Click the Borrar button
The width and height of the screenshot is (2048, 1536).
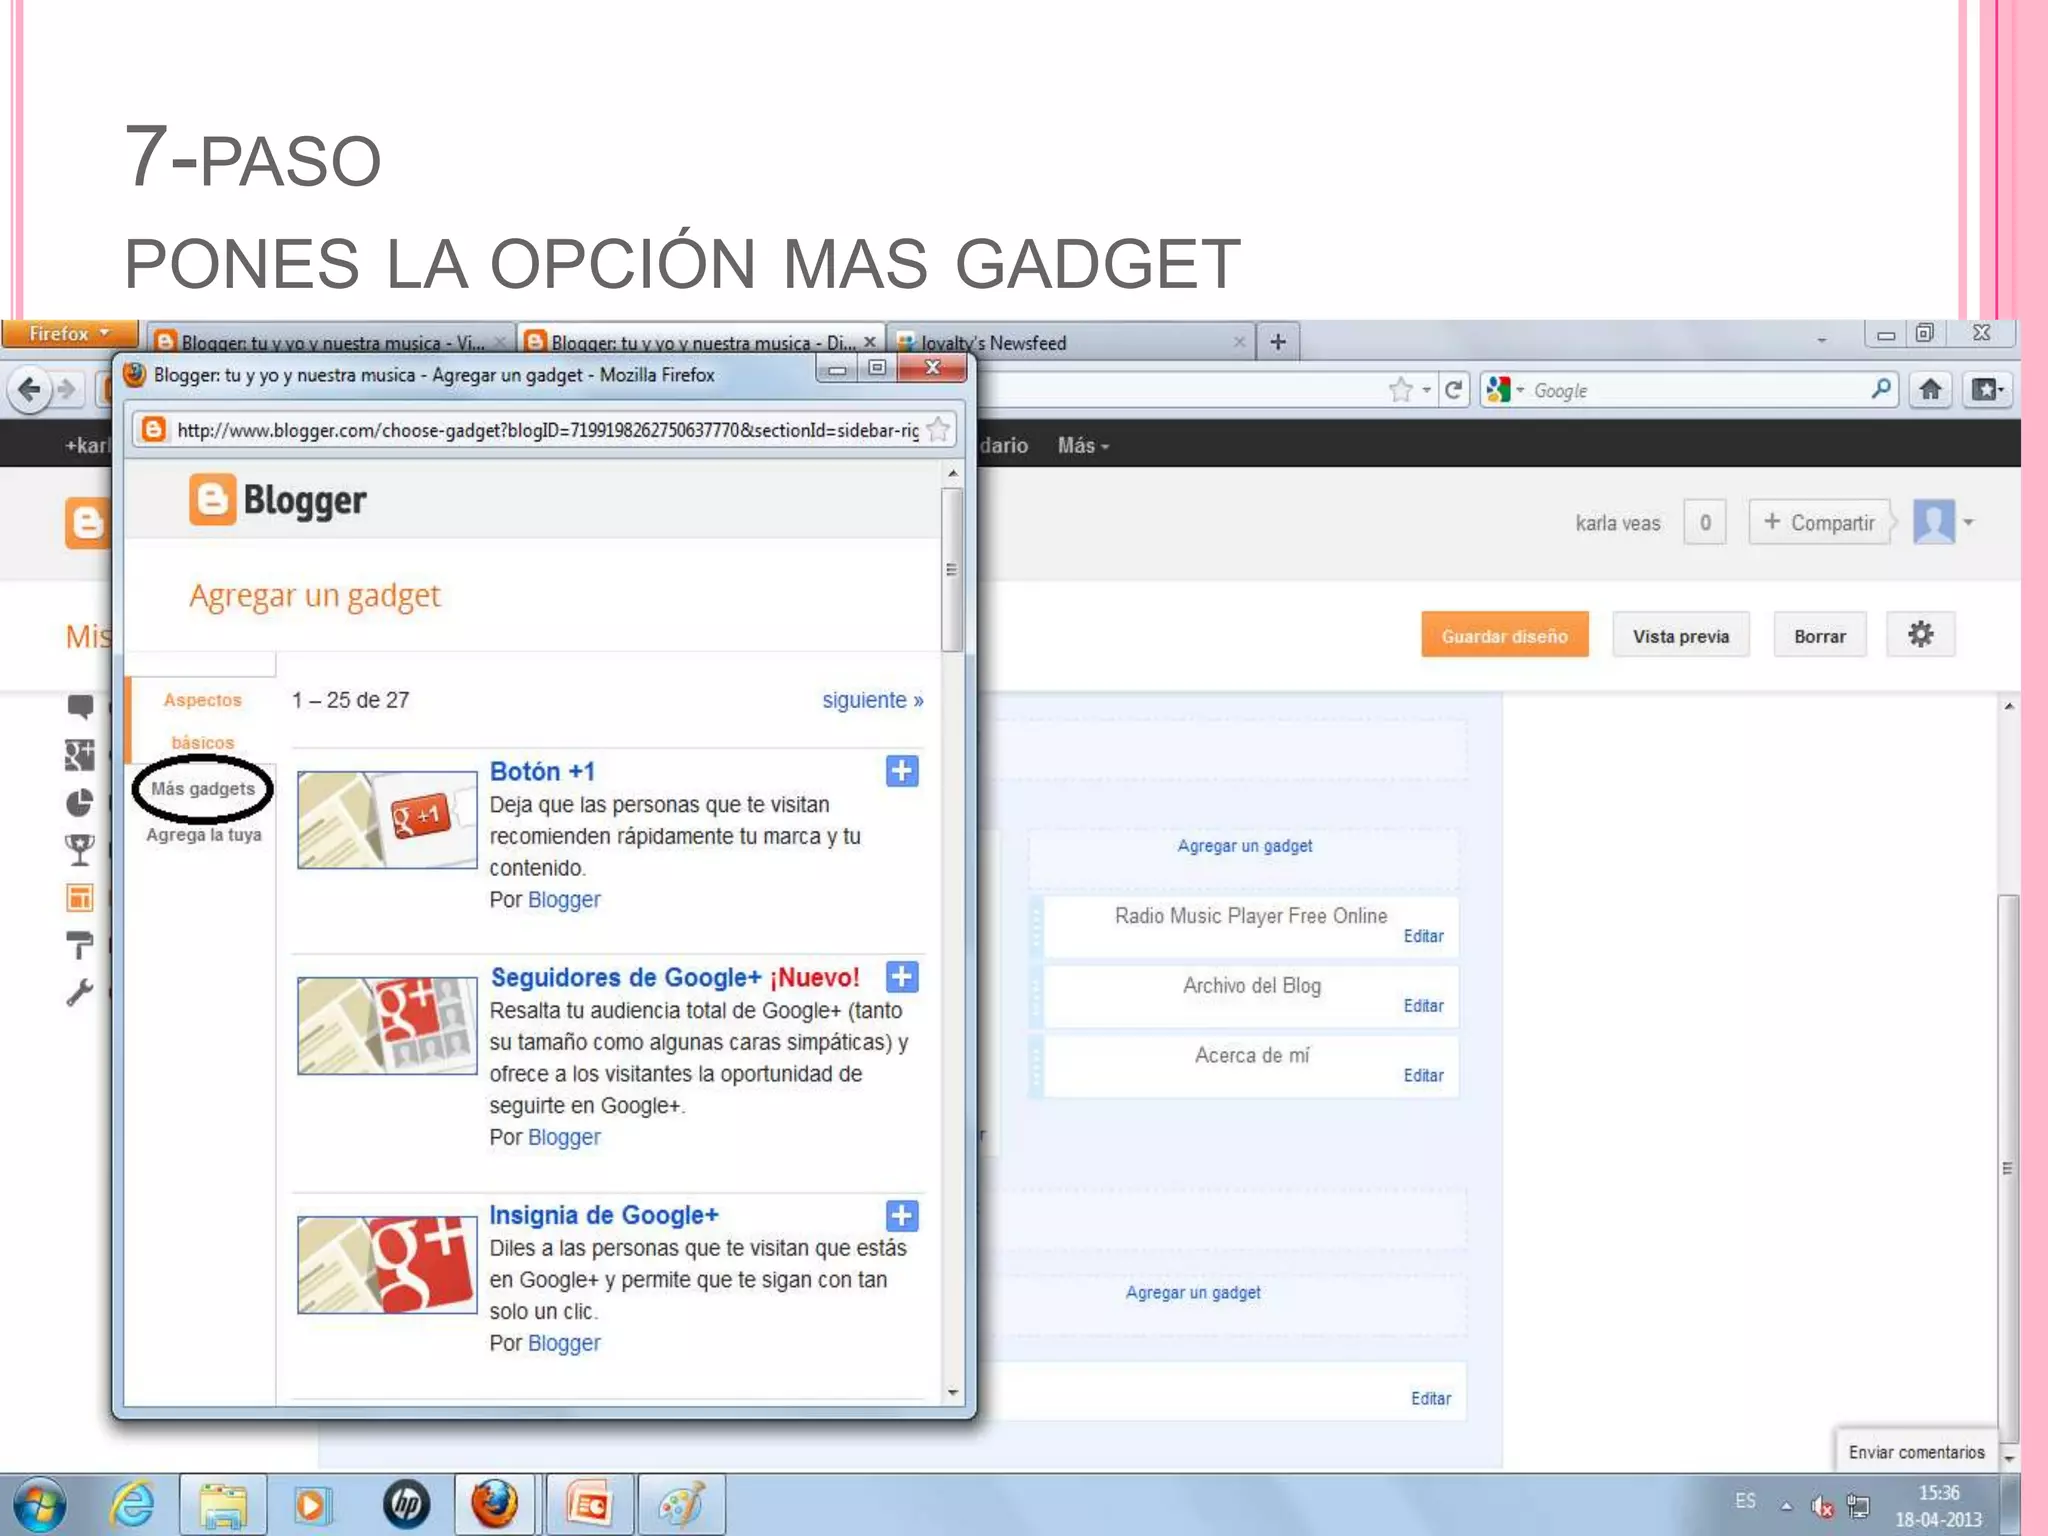point(1820,636)
